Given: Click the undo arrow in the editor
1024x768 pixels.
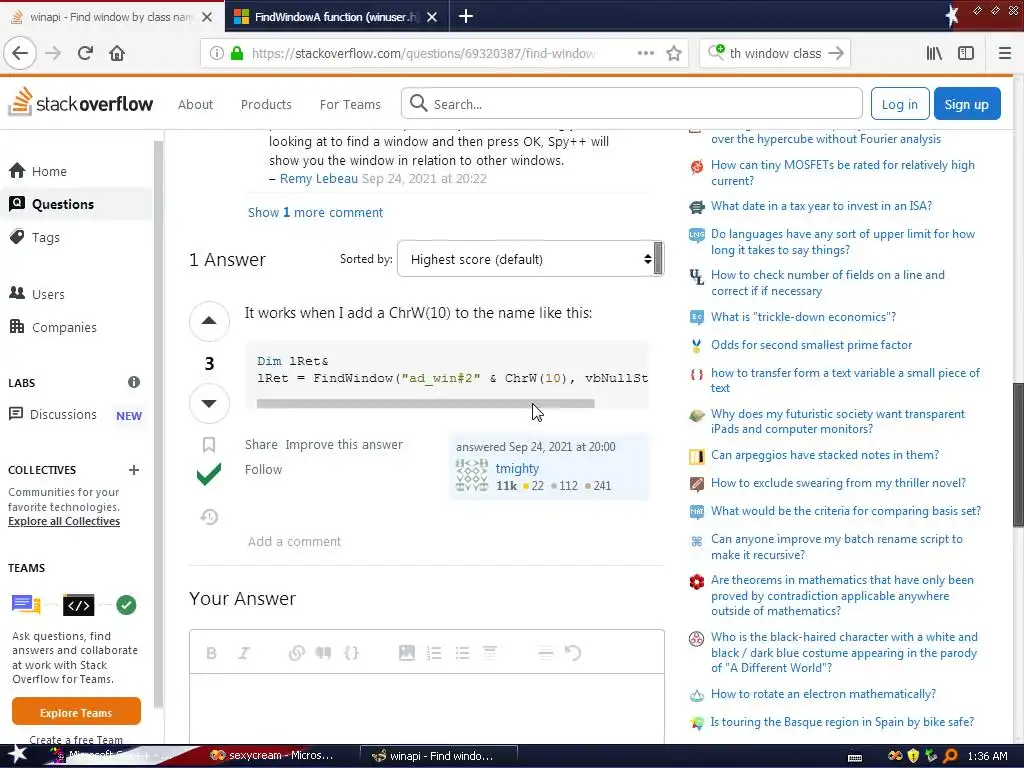Looking at the screenshot, I should tap(573, 653).
